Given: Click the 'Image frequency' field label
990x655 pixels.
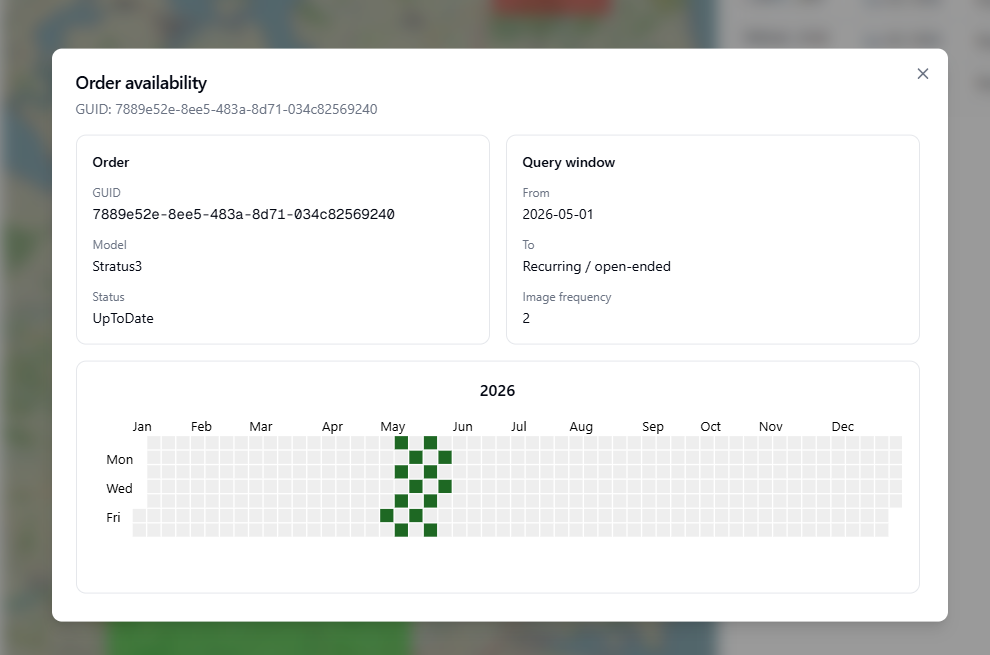Looking at the screenshot, I should pos(566,297).
